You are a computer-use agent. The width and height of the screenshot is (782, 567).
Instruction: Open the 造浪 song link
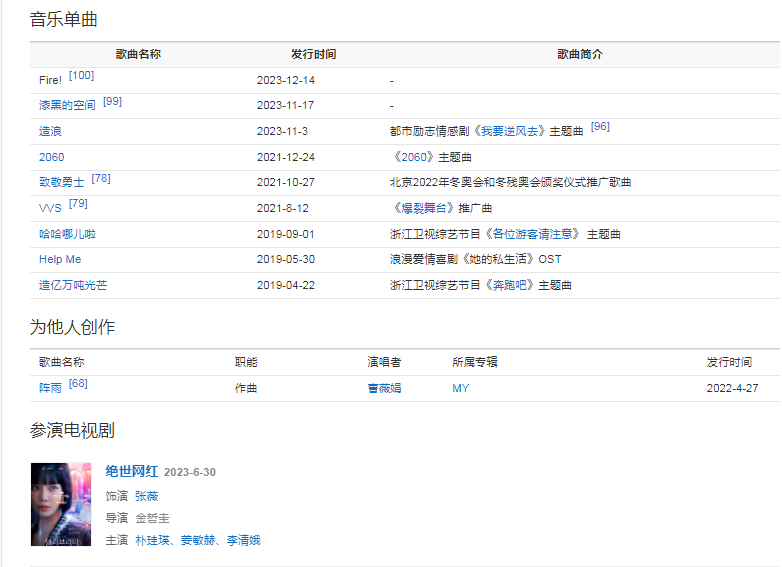coord(50,132)
